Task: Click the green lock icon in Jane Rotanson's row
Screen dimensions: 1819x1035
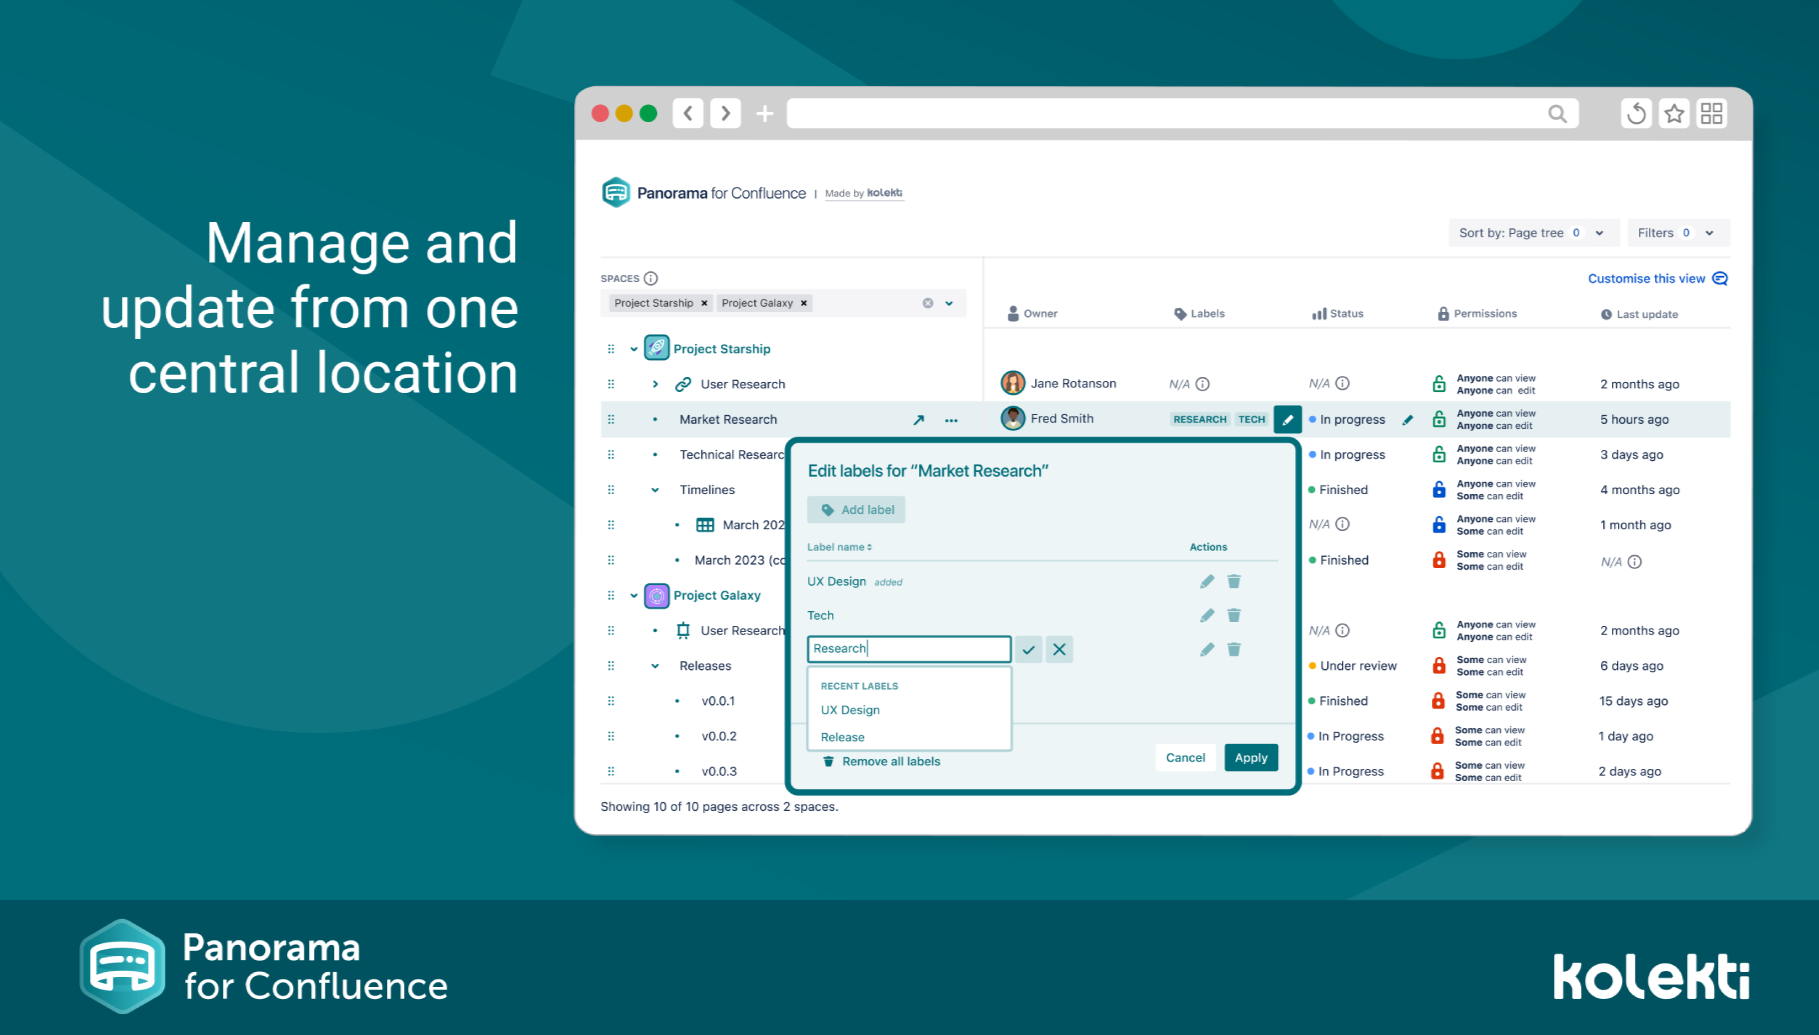Action: [x=1439, y=384]
